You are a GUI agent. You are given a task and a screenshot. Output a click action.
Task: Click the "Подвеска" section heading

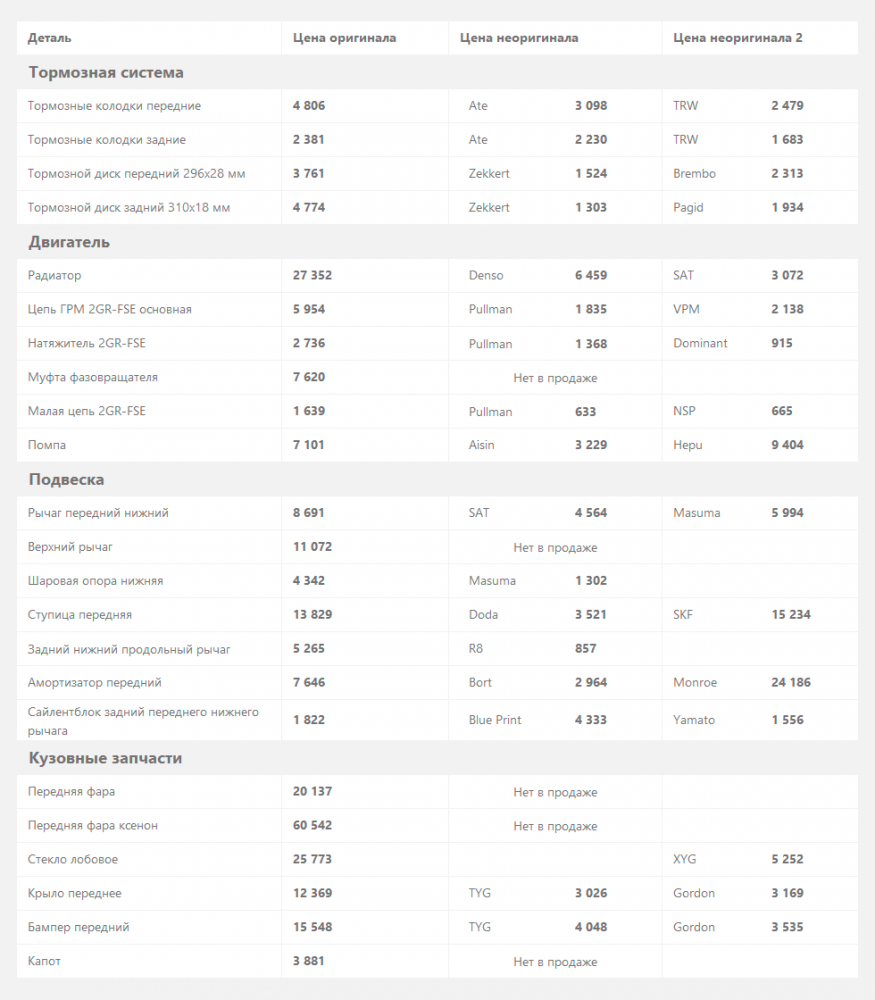click(x=66, y=480)
